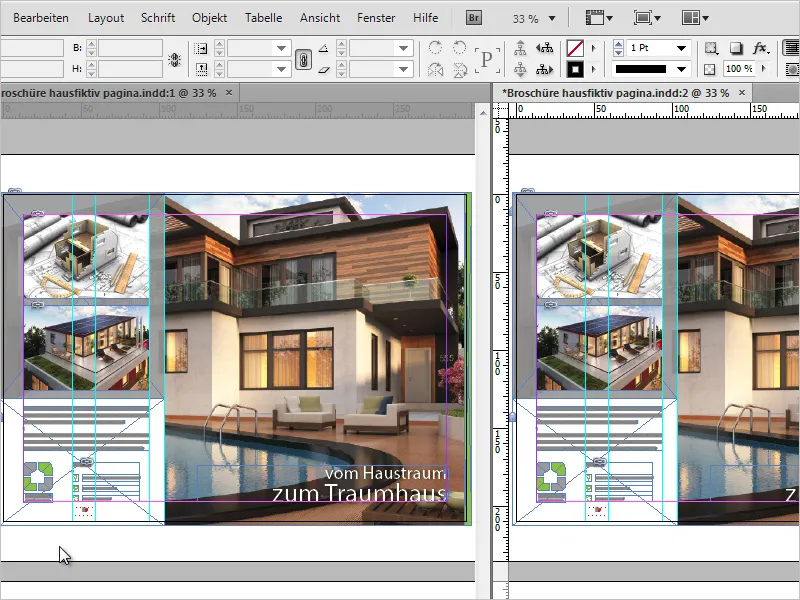Open the corner options icon
Image resolution: width=800 pixels, height=600 pixels.
[x=710, y=48]
